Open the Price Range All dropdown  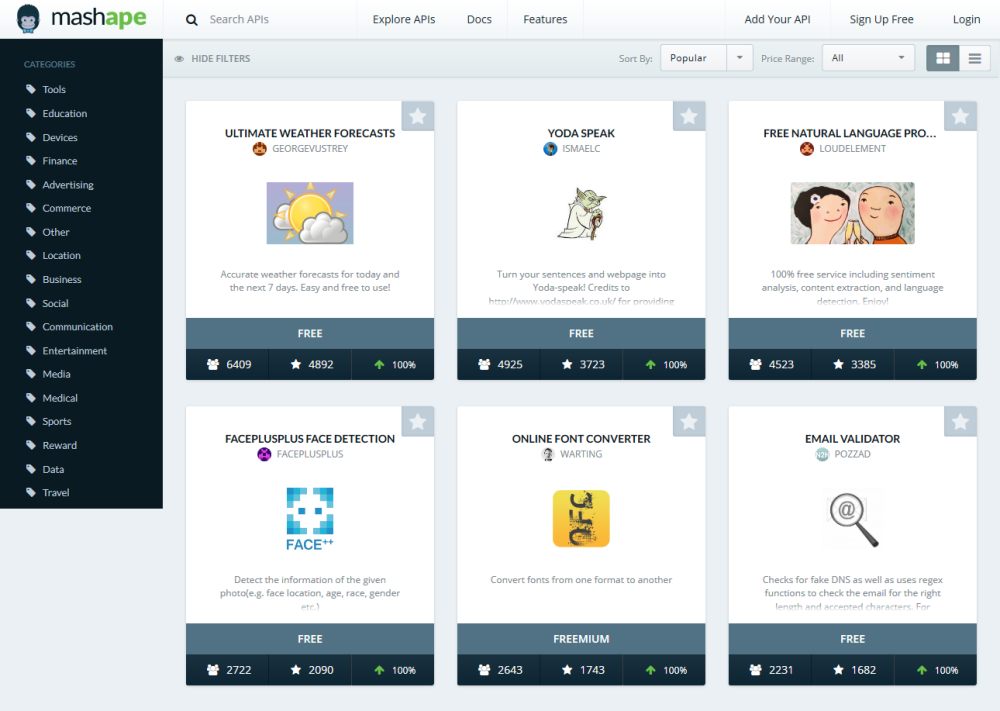point(869,58)
